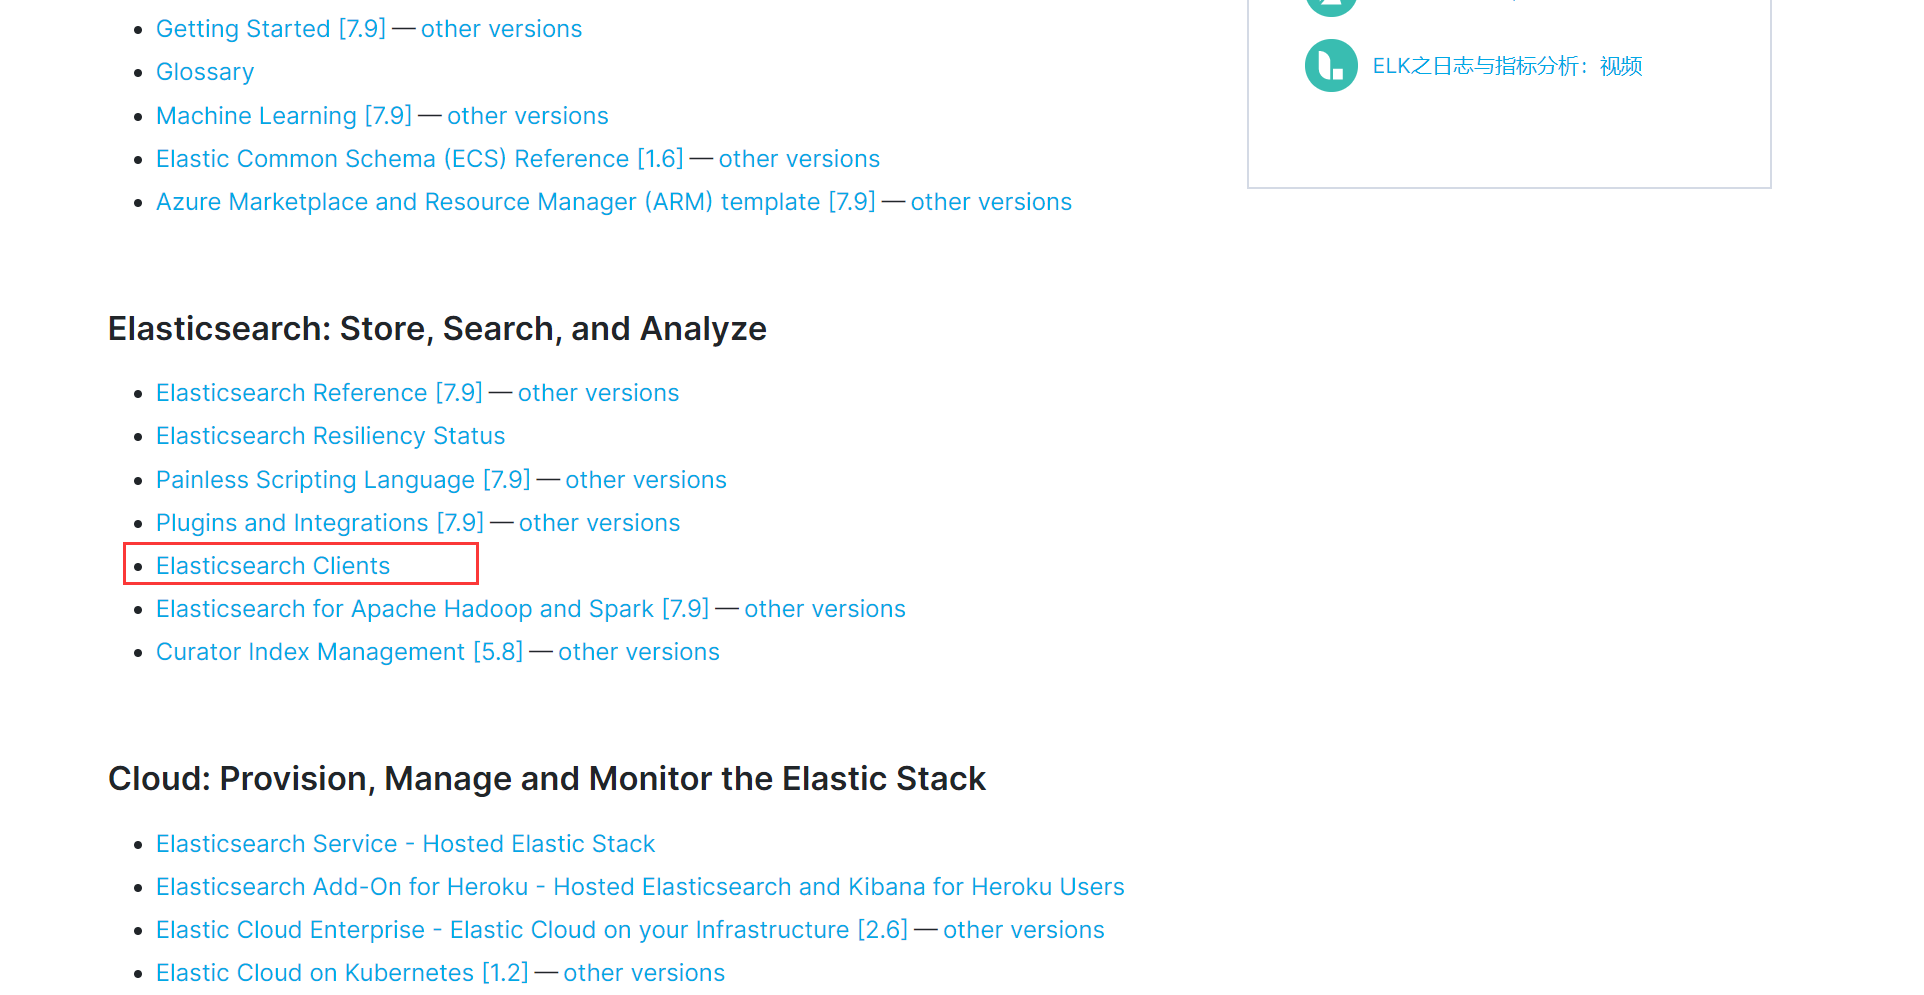Open Elastic Common Schema (ECS) Reference
Viewport: 1924px width, 995px height.
tap(419, 159)
